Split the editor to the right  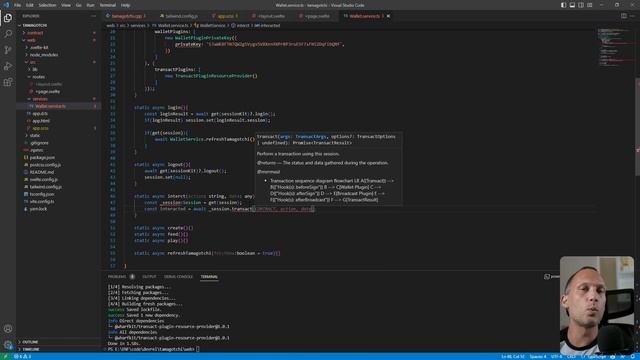point(624,16)
